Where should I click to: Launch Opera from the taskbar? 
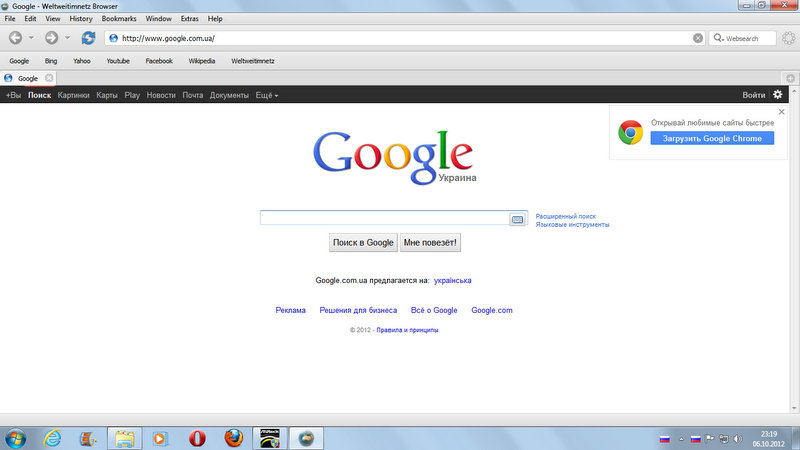tap(197, 439)
